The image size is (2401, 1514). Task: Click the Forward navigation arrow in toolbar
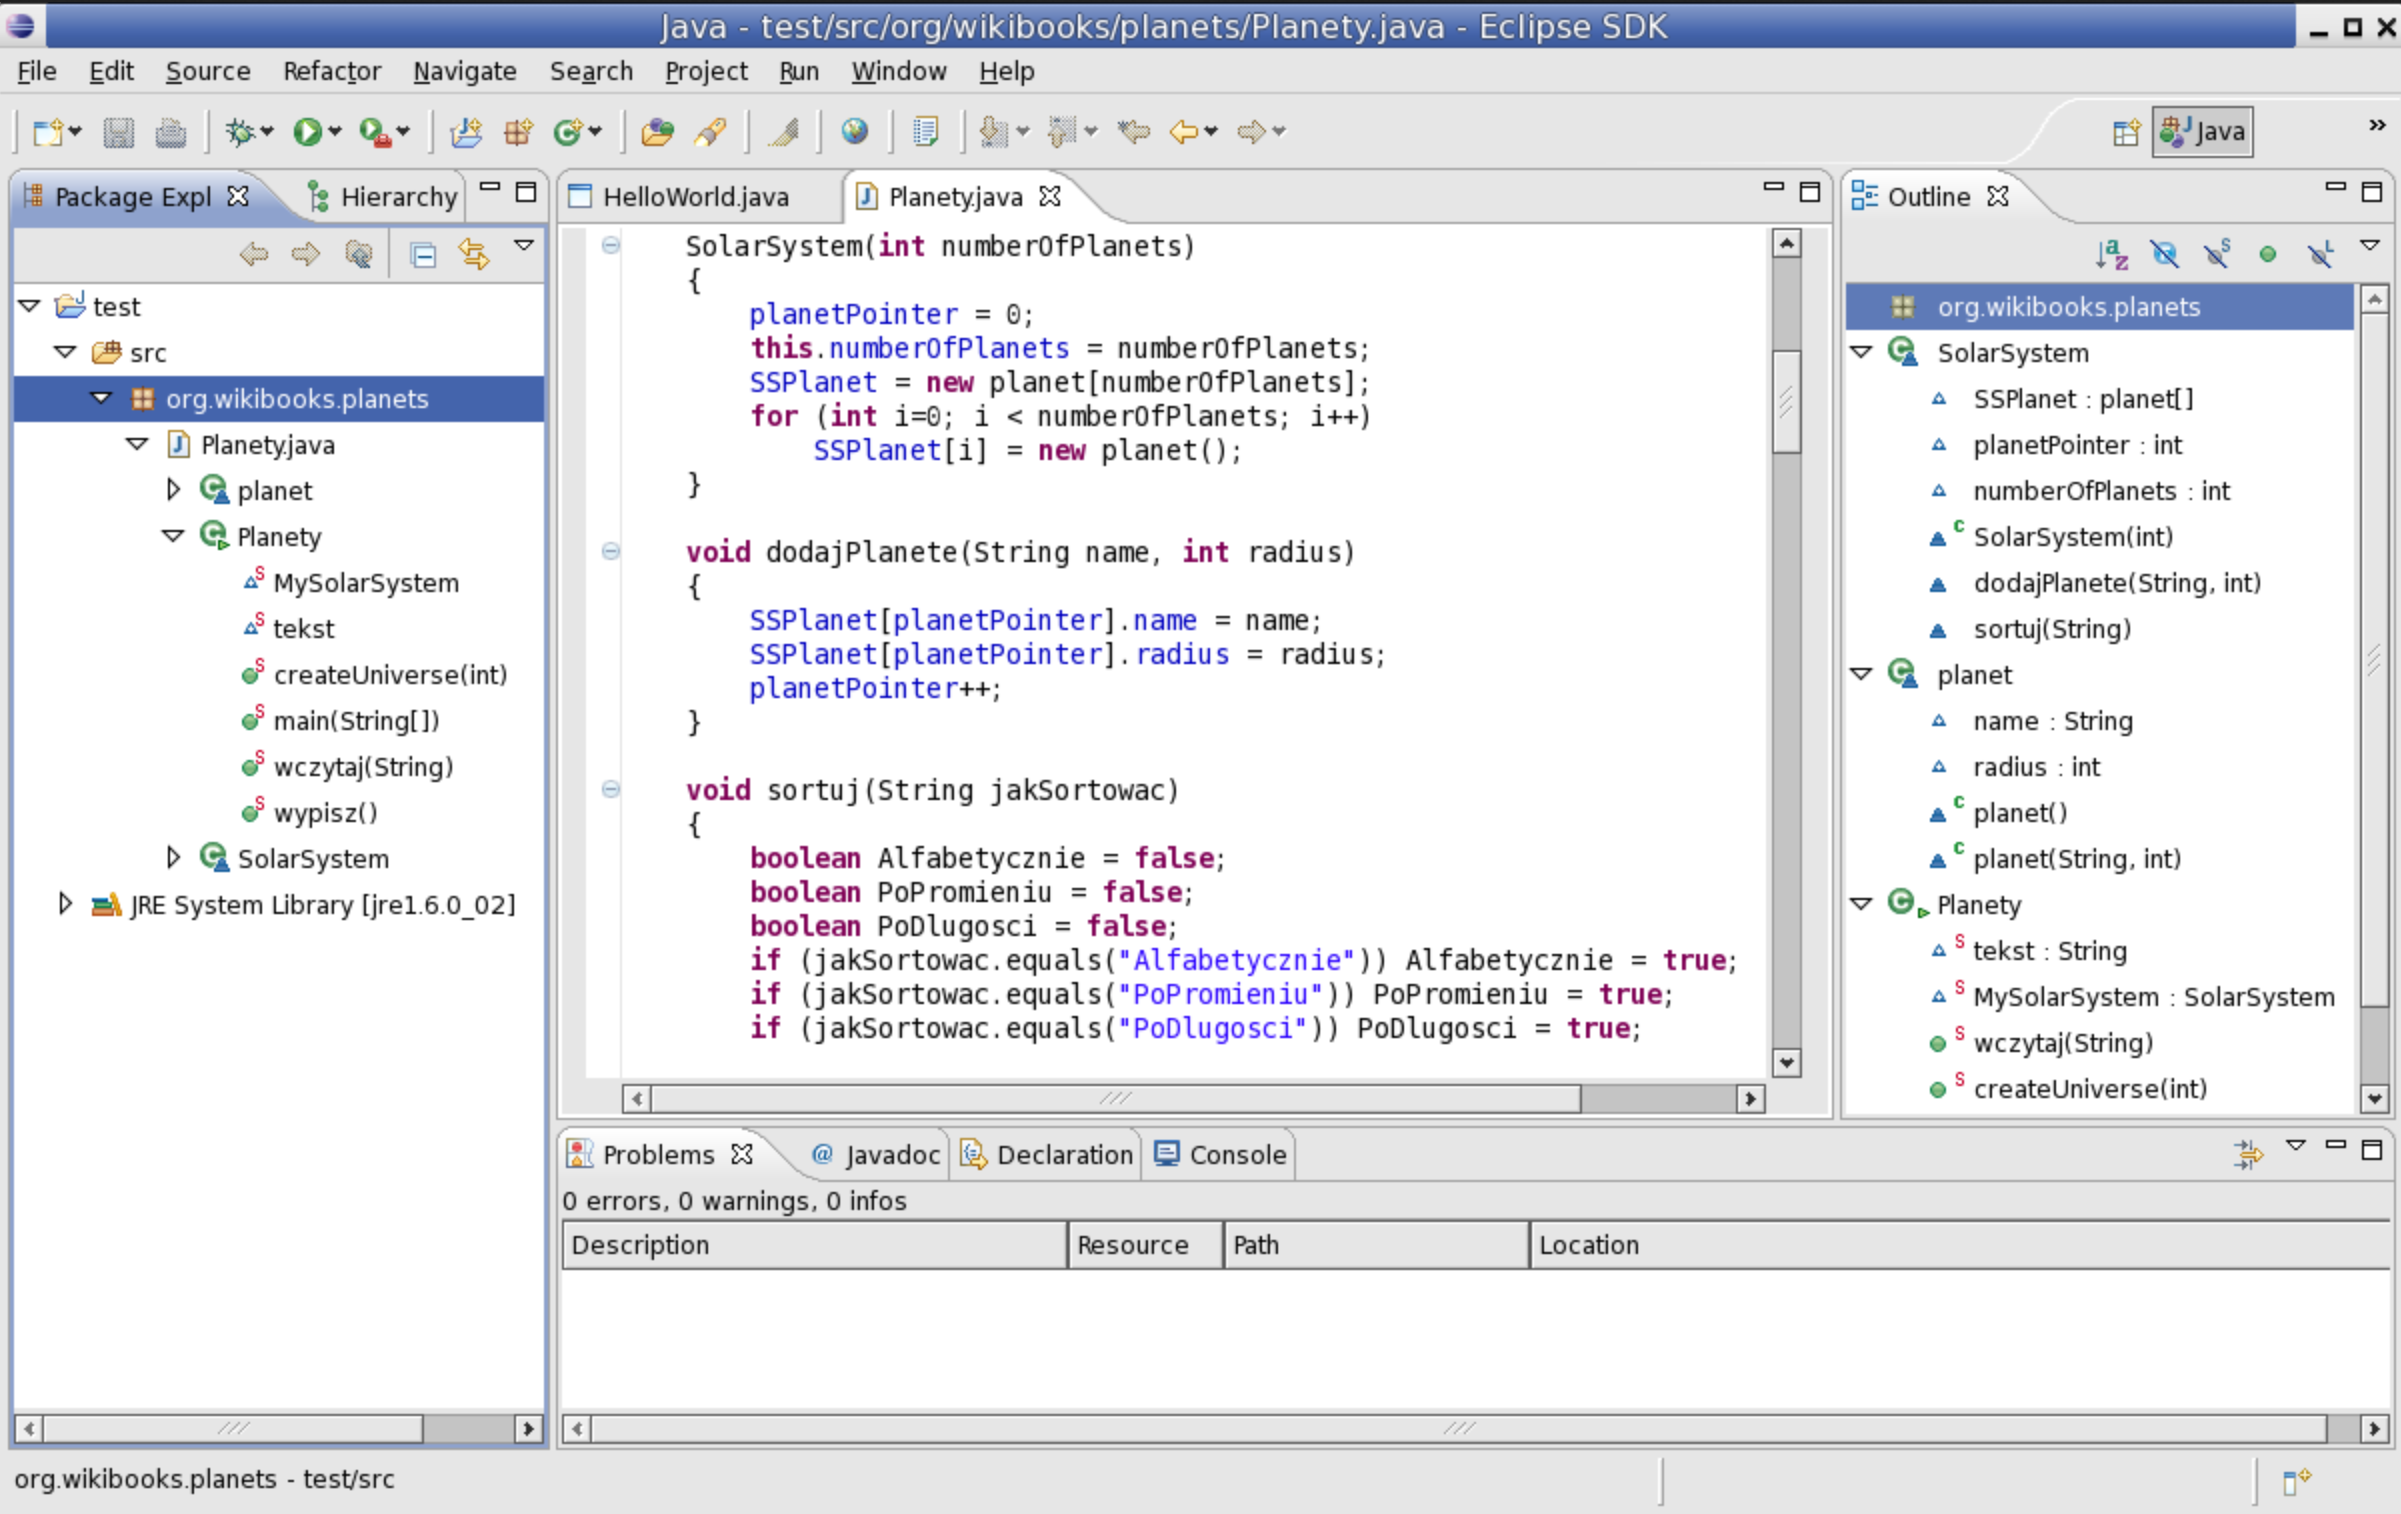click(1251, 132)
